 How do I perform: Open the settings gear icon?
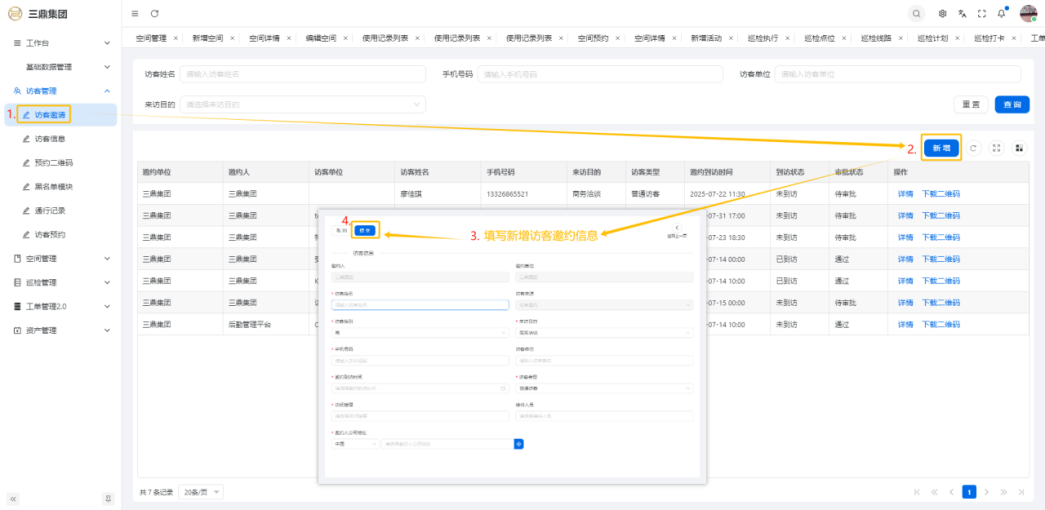click(943, 14)
